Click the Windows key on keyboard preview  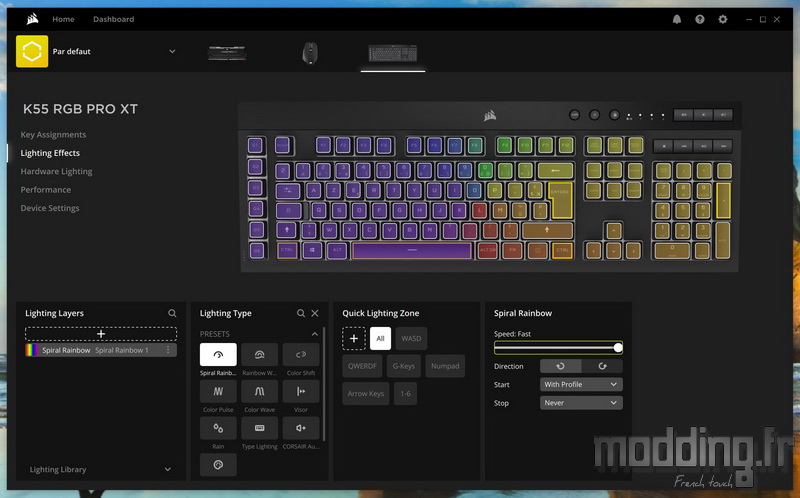312,250
